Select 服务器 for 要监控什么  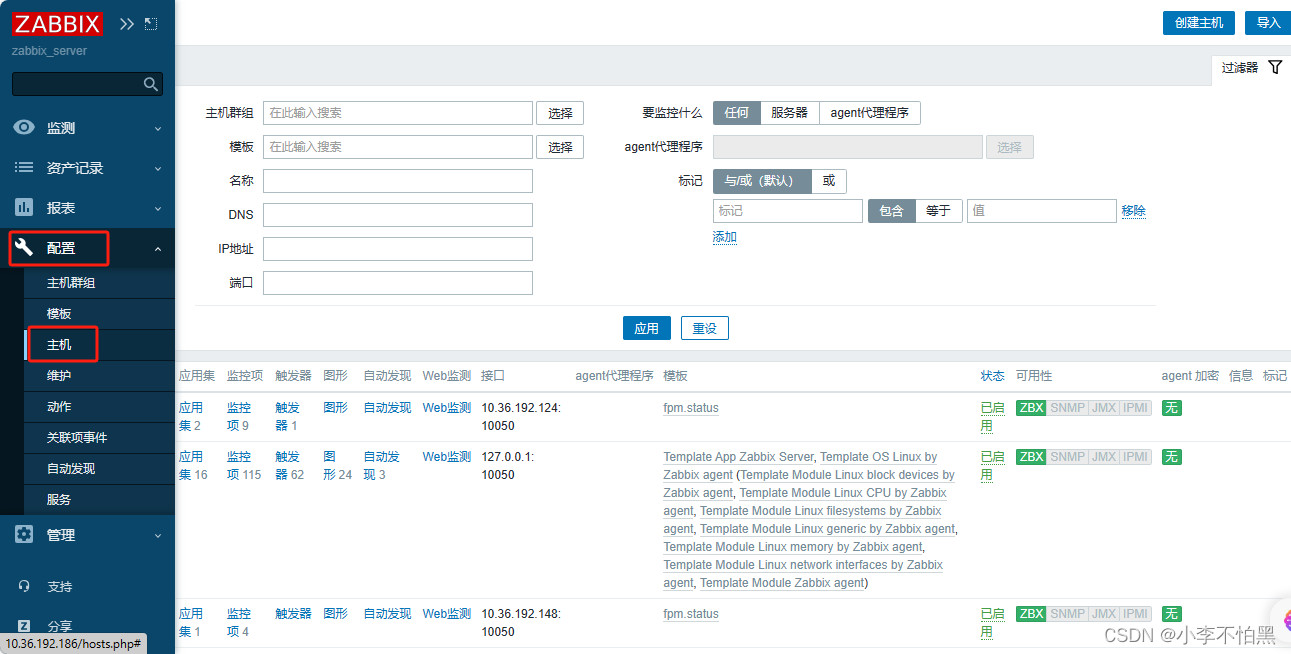pyautogui.click(x=789, y=113)
